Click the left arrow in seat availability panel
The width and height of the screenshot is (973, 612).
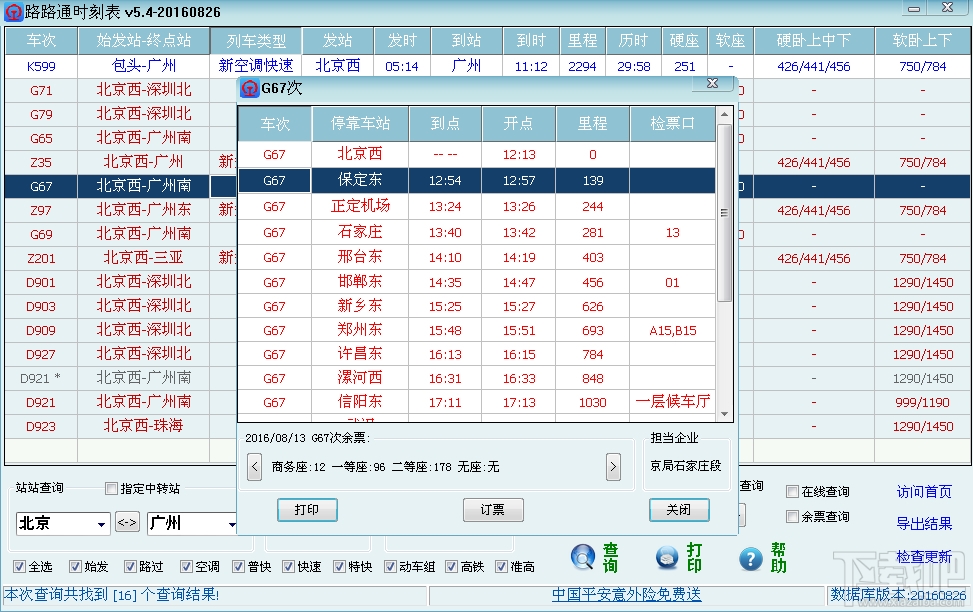tap(254, 466)
